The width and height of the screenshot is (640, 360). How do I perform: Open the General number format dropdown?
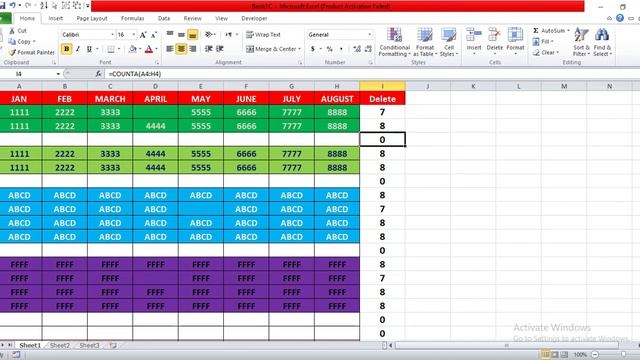tap(369, 35)
